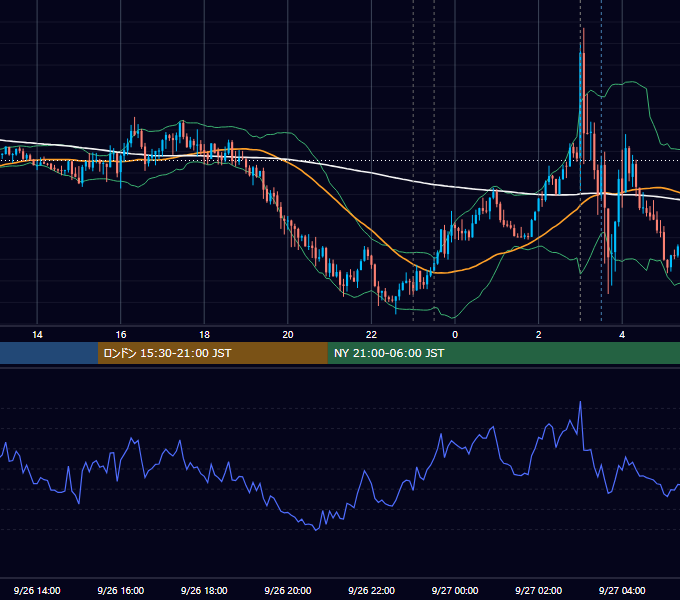This screenshot has width=680, height=600.
Task: Click the NY 21:00-06:00 JST session bar
Action: click(x=503, y=353)
